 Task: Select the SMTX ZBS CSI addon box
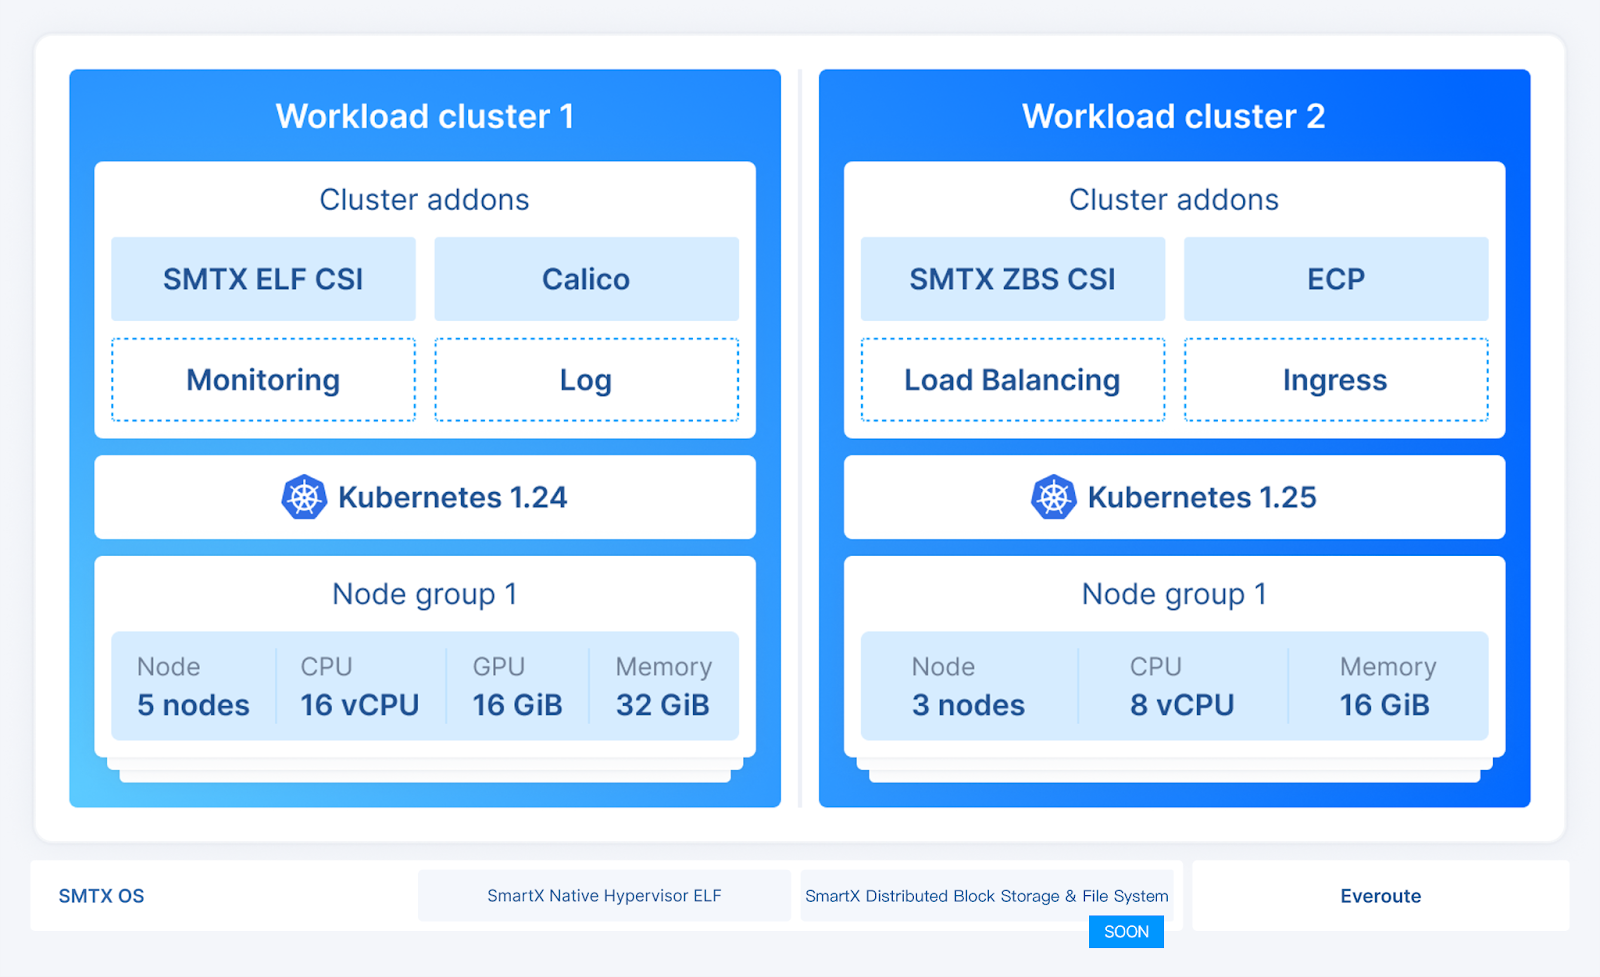click(1013, 279)
